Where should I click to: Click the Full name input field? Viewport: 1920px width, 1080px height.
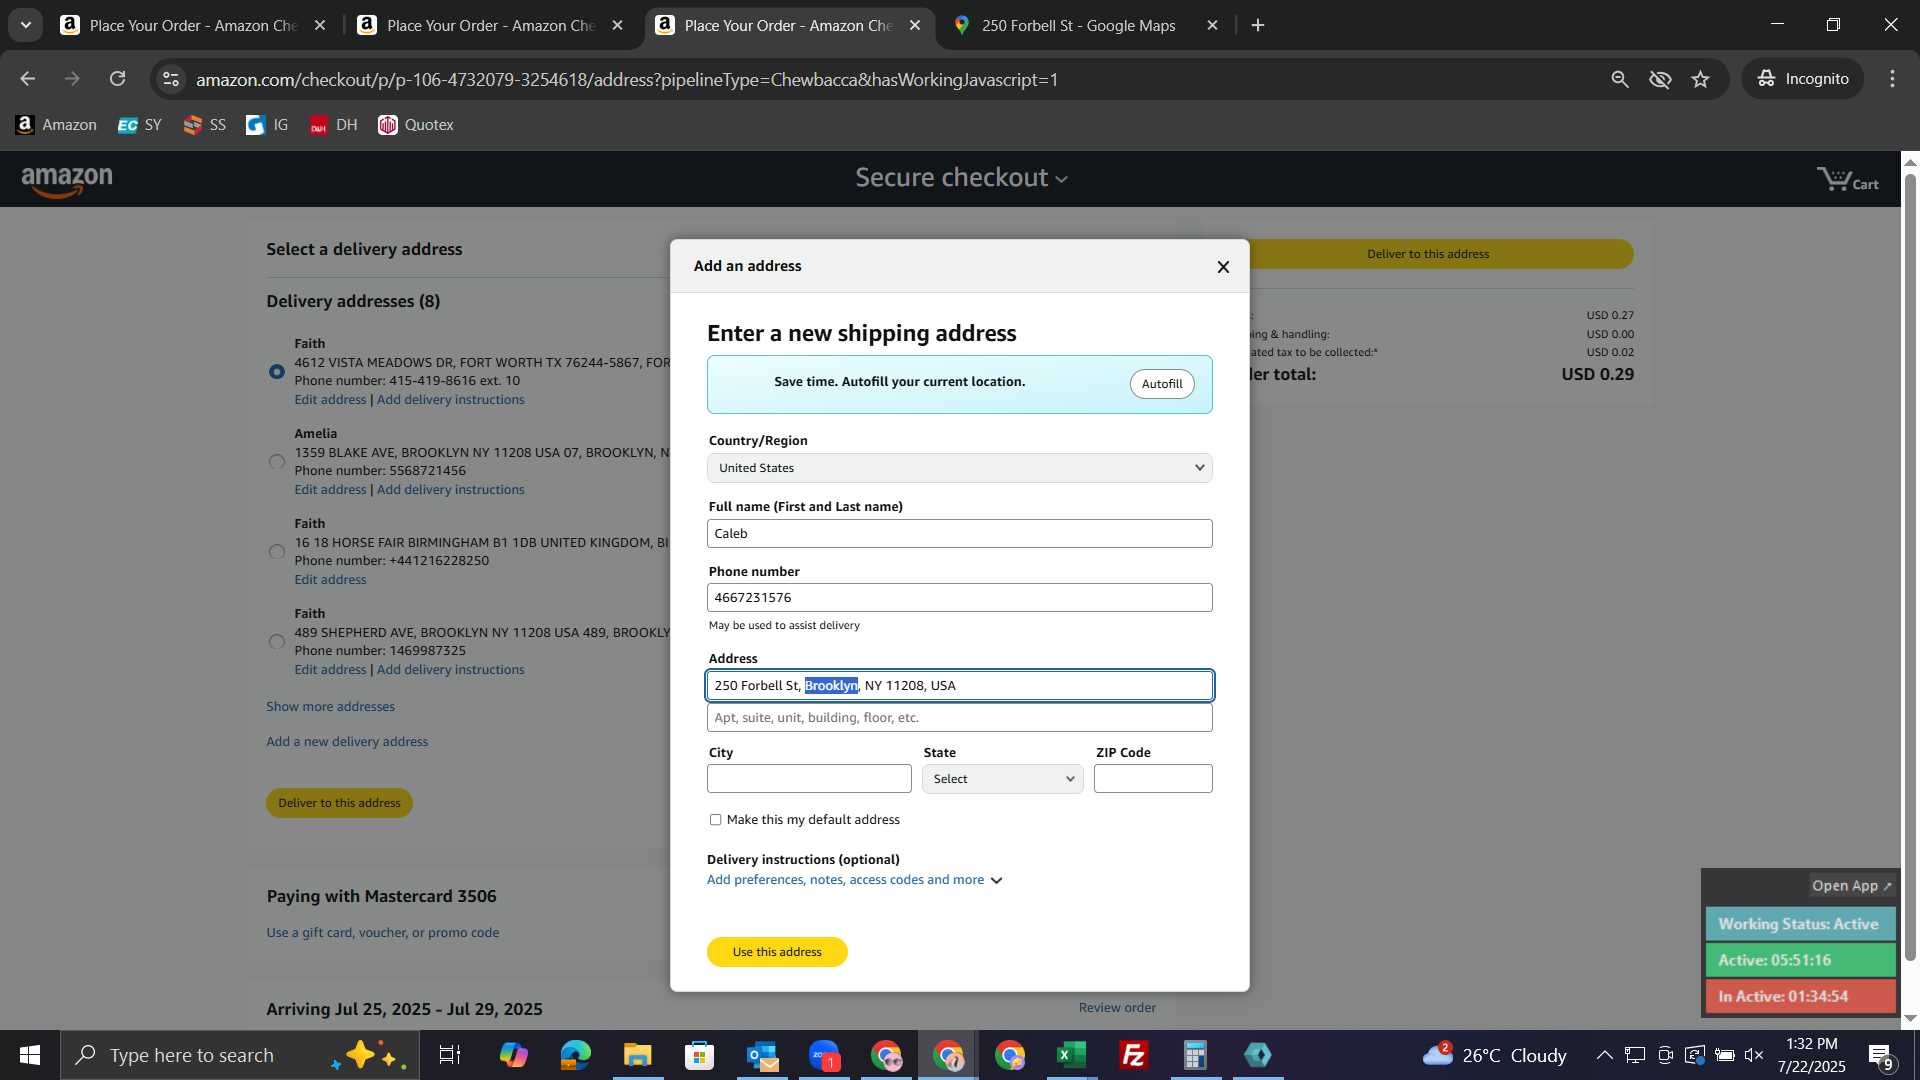click(960, 534)
